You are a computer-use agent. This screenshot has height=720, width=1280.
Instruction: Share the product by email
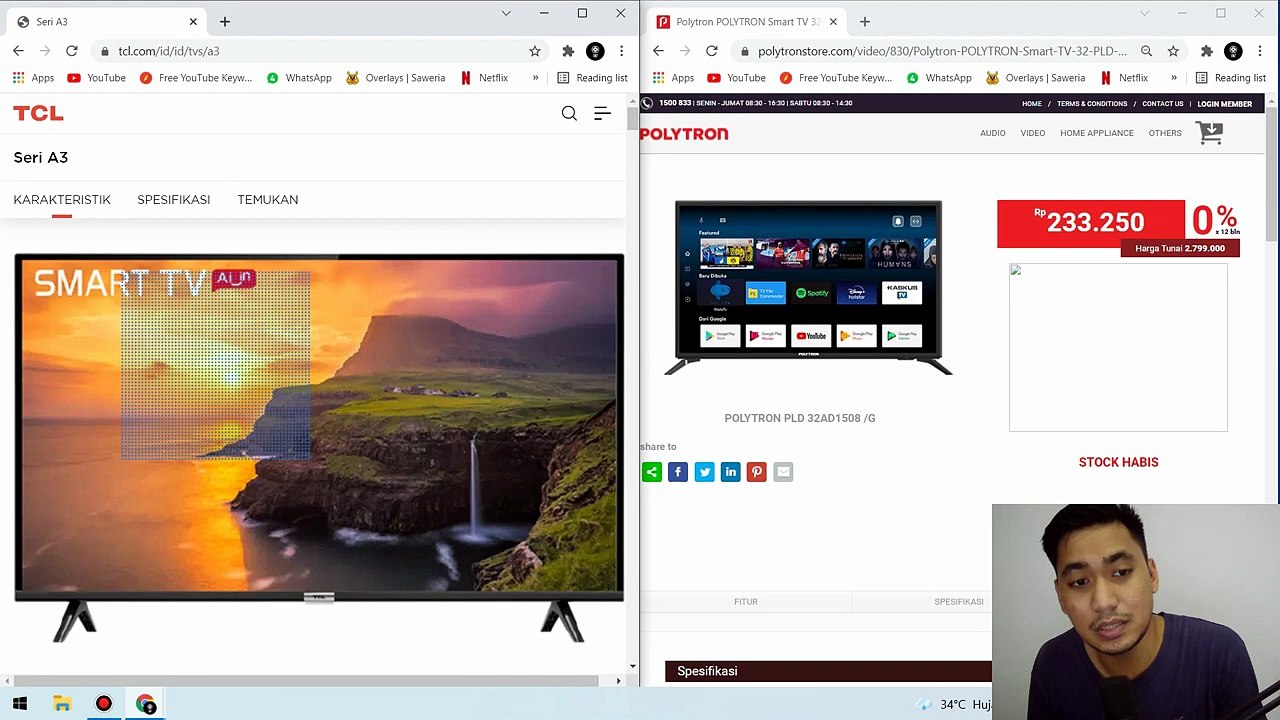(783, 472)
